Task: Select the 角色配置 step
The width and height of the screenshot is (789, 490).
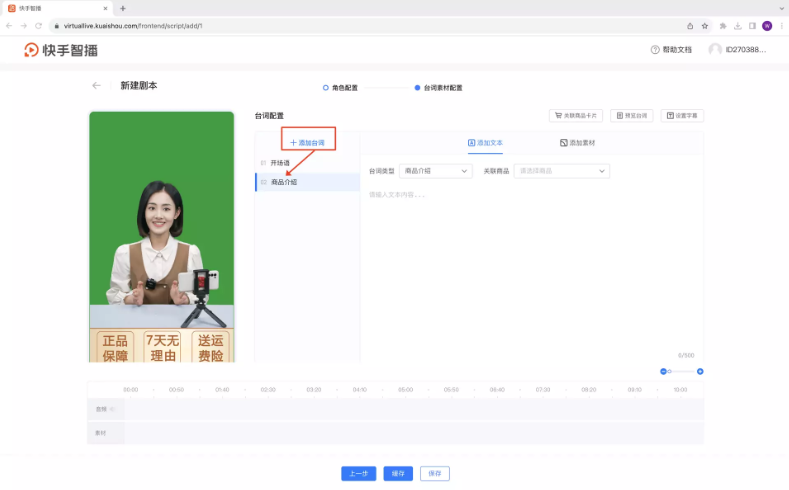Action: point(340,88)
